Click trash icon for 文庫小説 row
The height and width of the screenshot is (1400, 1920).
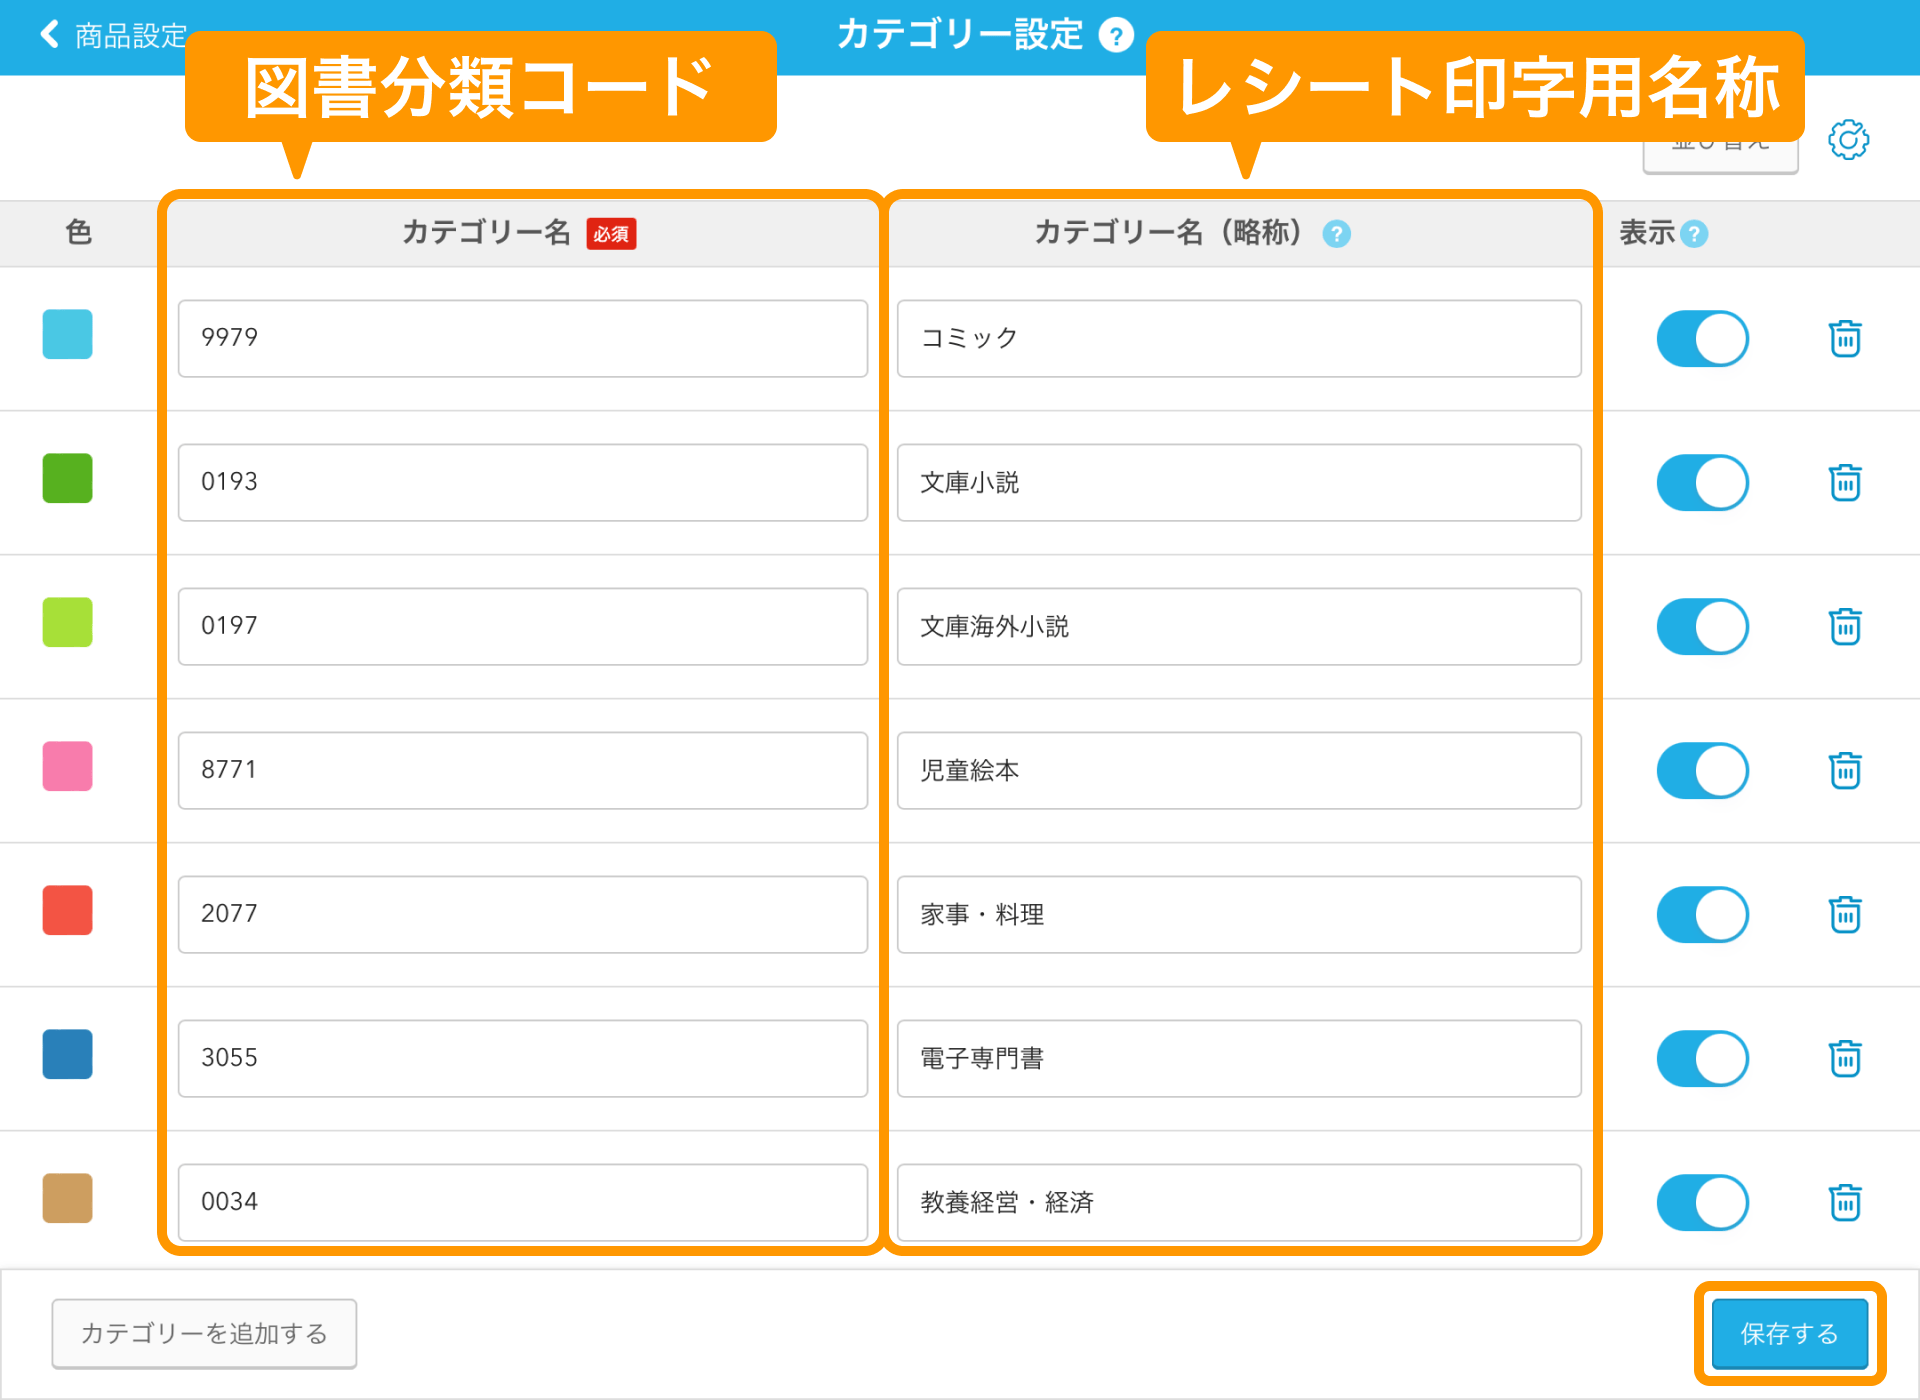1845,482
